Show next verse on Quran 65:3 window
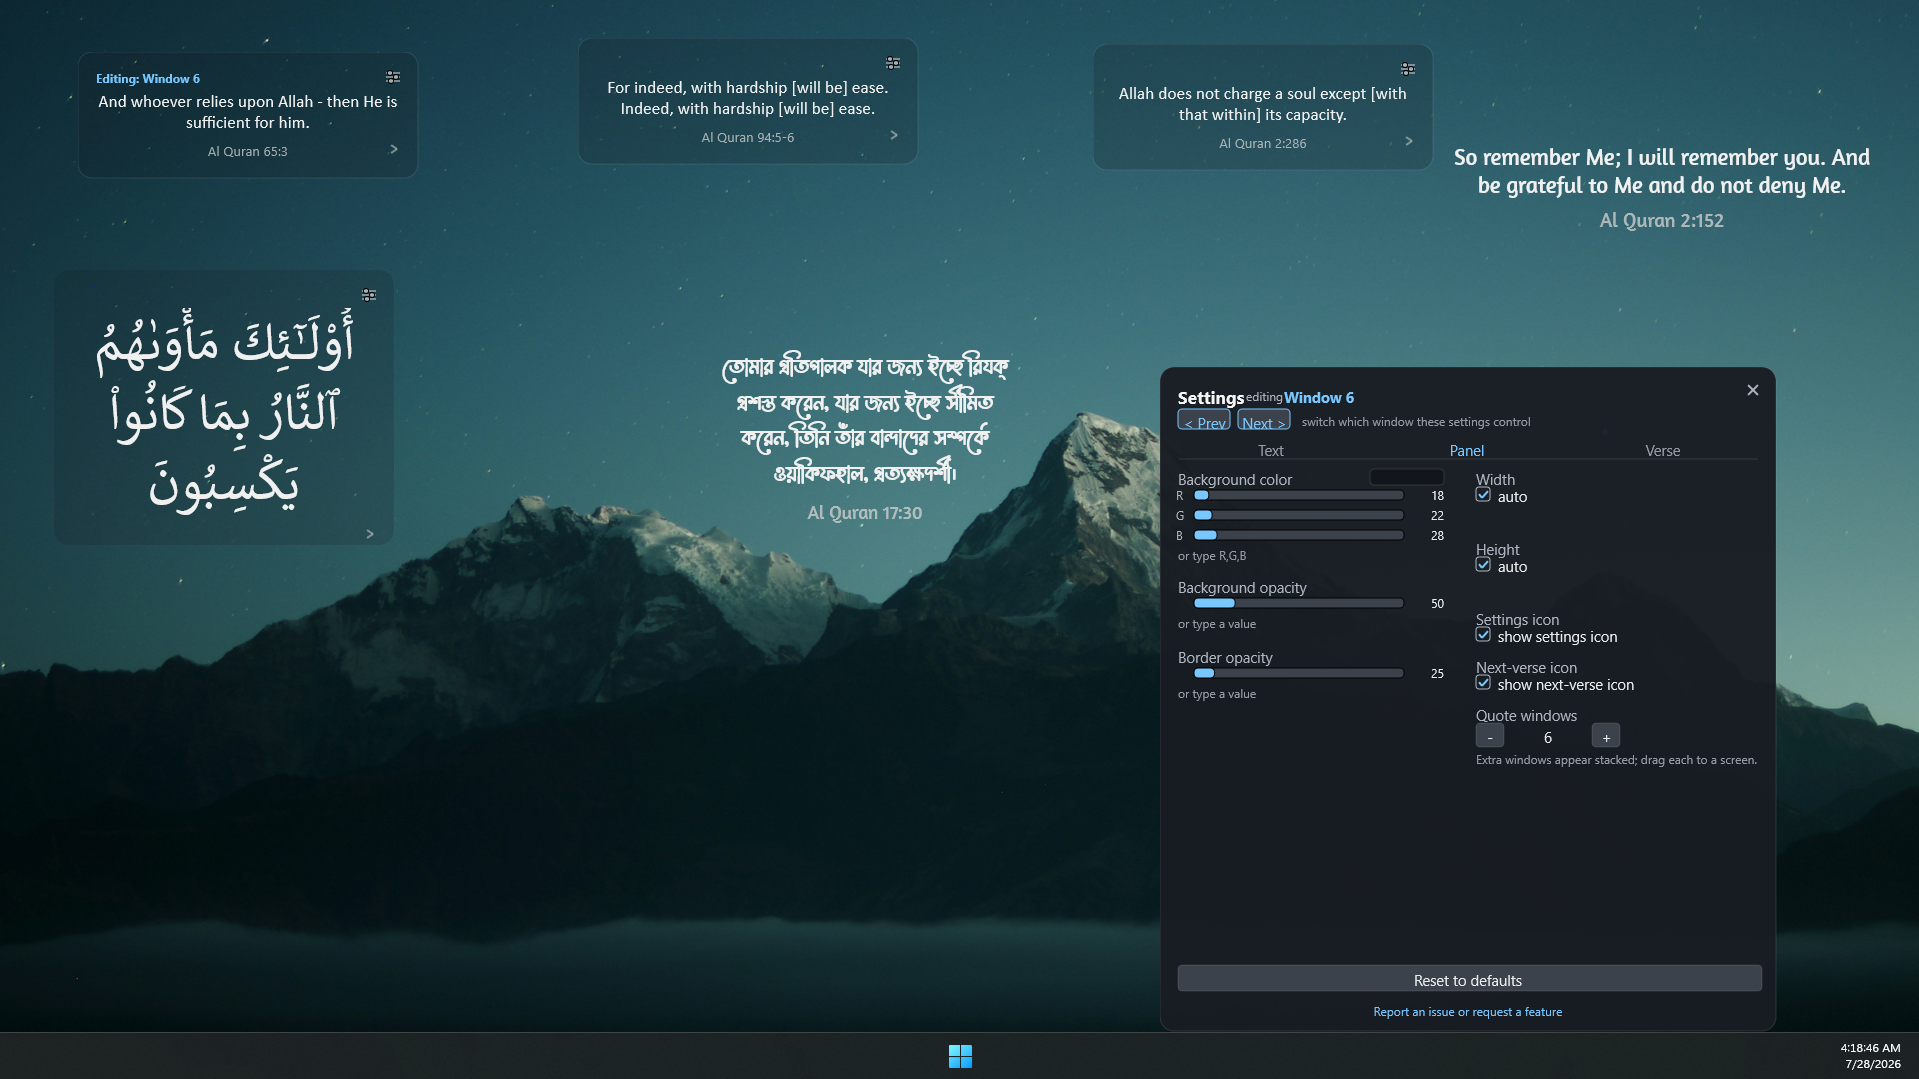Image resolution: width=1919 pixels, height=1079 pixels. [394, 149]
